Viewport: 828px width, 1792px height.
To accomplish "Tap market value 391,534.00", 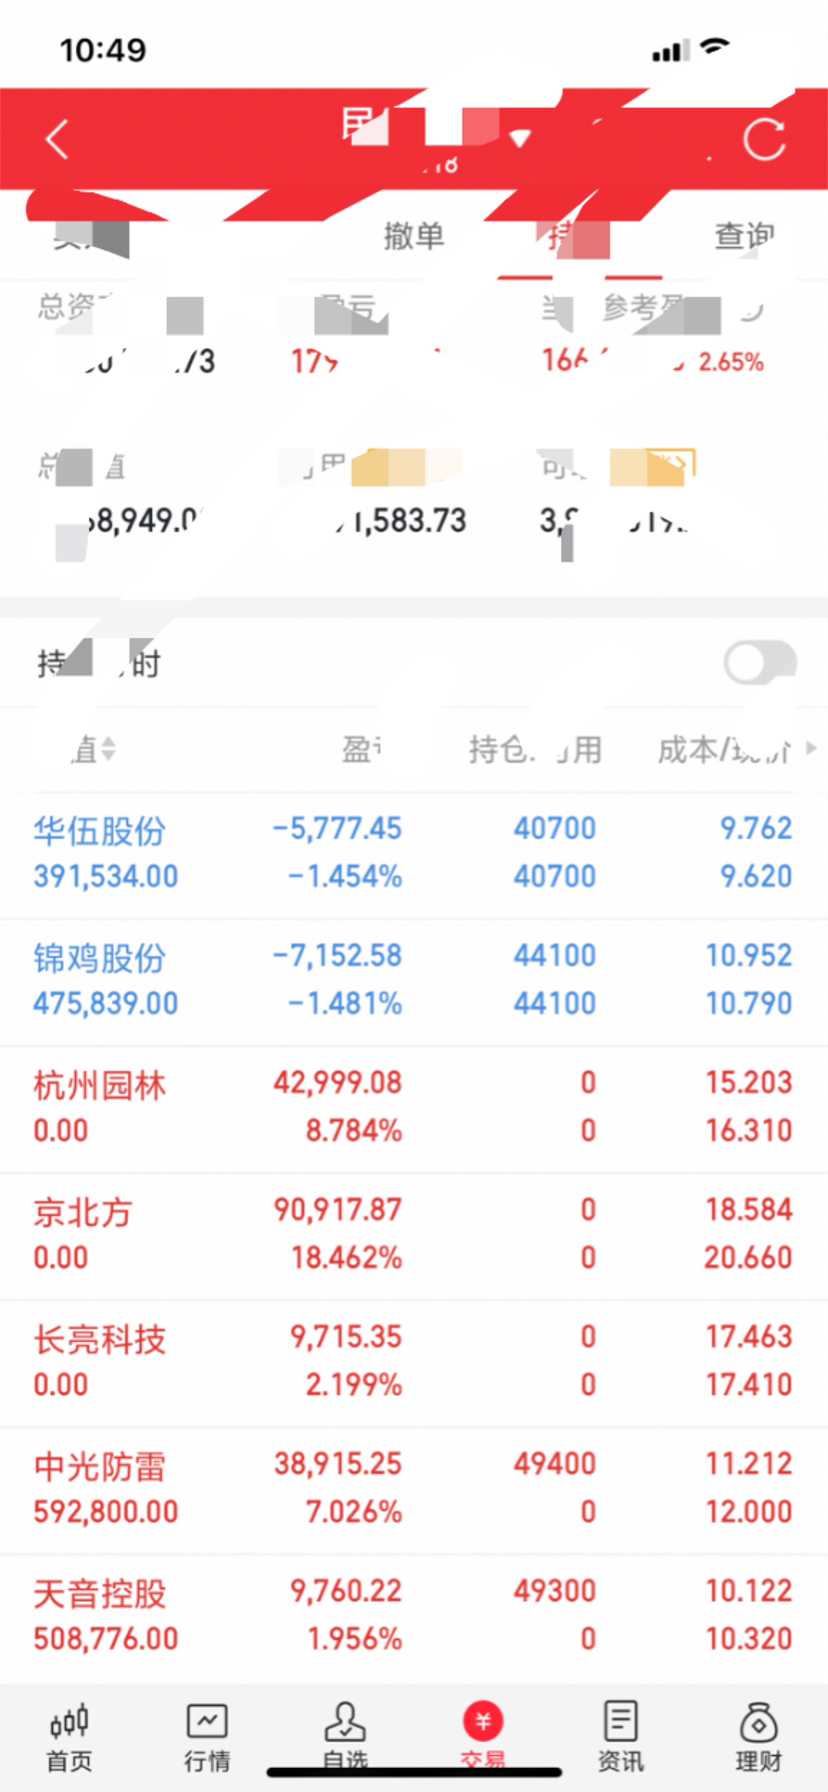I will 106,876.
